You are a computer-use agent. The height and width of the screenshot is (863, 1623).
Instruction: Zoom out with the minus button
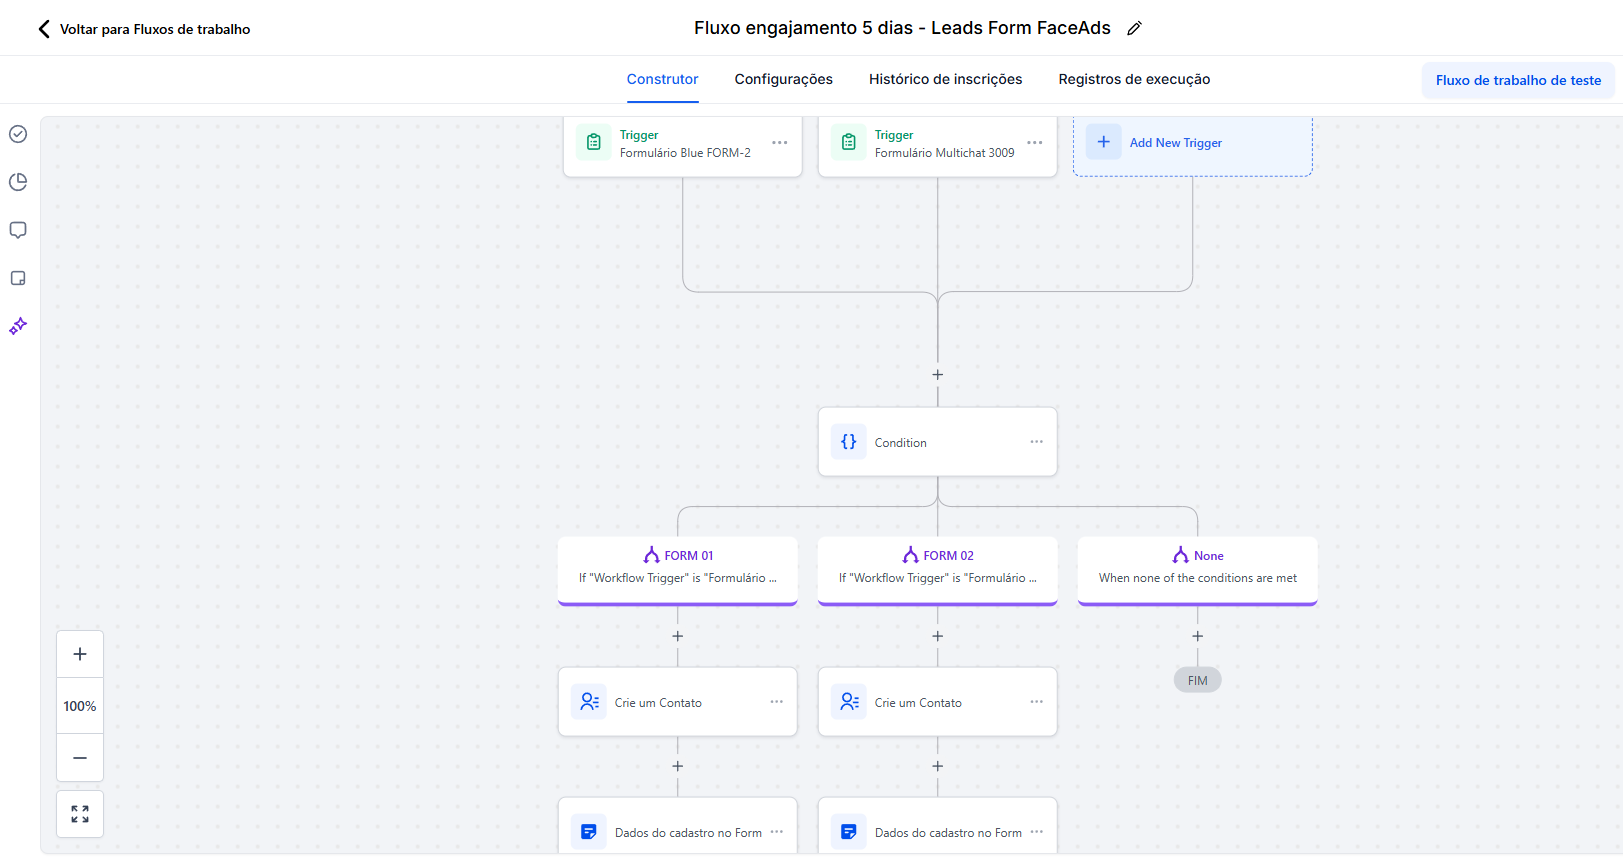80,758
